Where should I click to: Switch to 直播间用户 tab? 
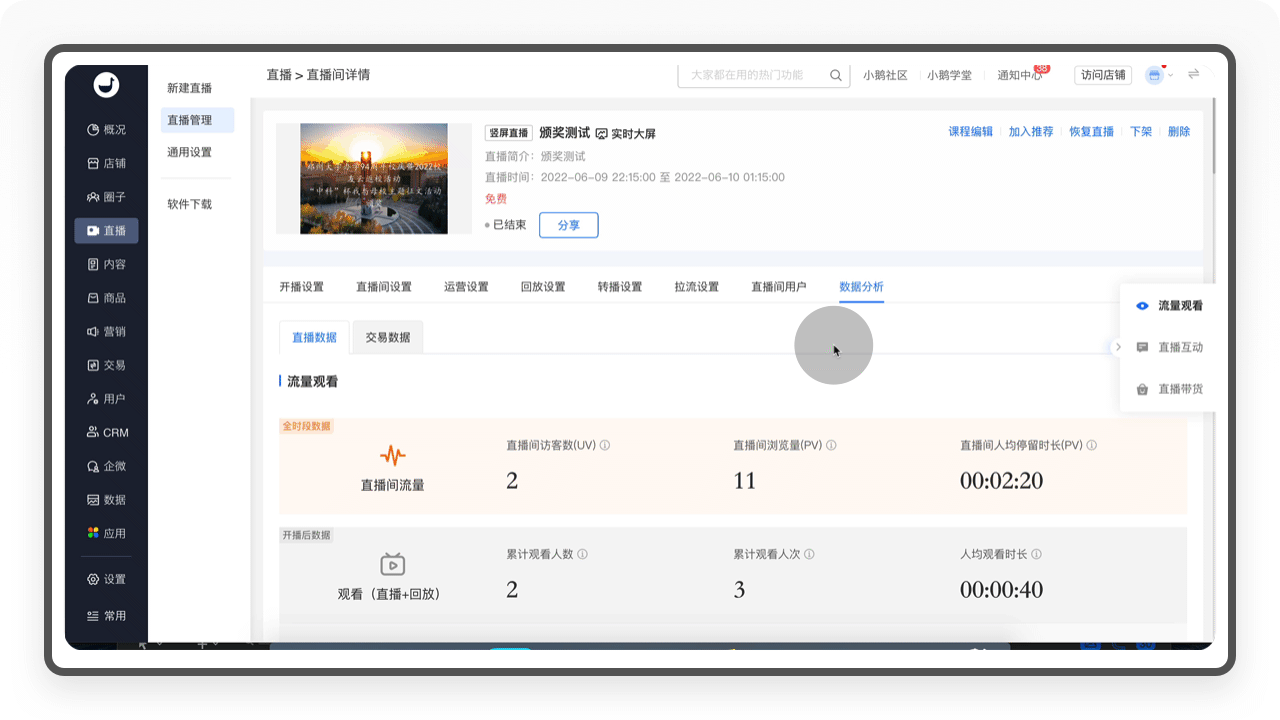(779, 287)
